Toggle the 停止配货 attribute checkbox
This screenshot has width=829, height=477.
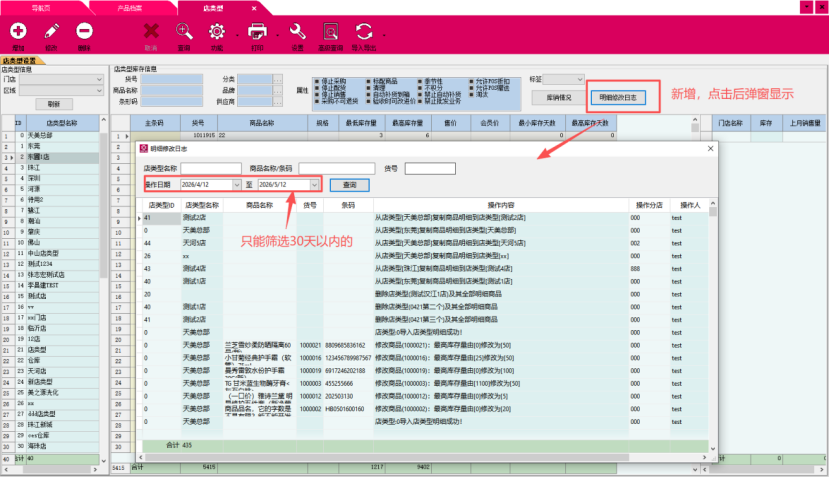coord(317,88)
